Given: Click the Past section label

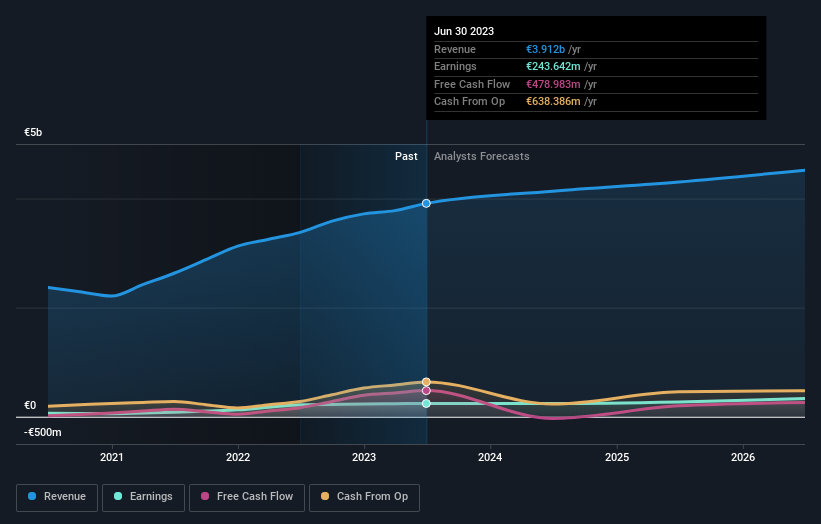Looking at the screenshot, I should 406,157.
